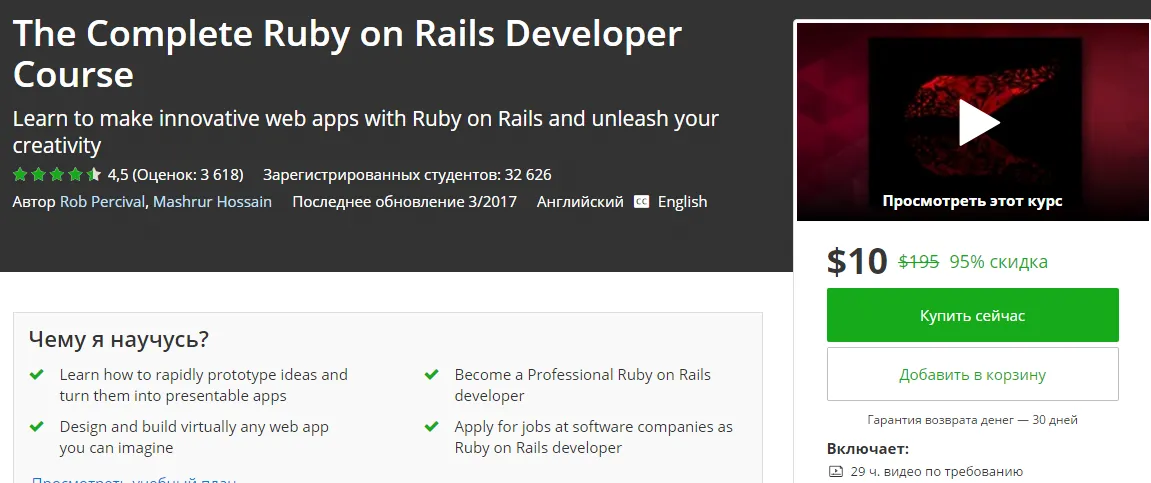1151x483 pixels.
Task: Click the crossed-out $195 original price
Action: click(918, 262)
